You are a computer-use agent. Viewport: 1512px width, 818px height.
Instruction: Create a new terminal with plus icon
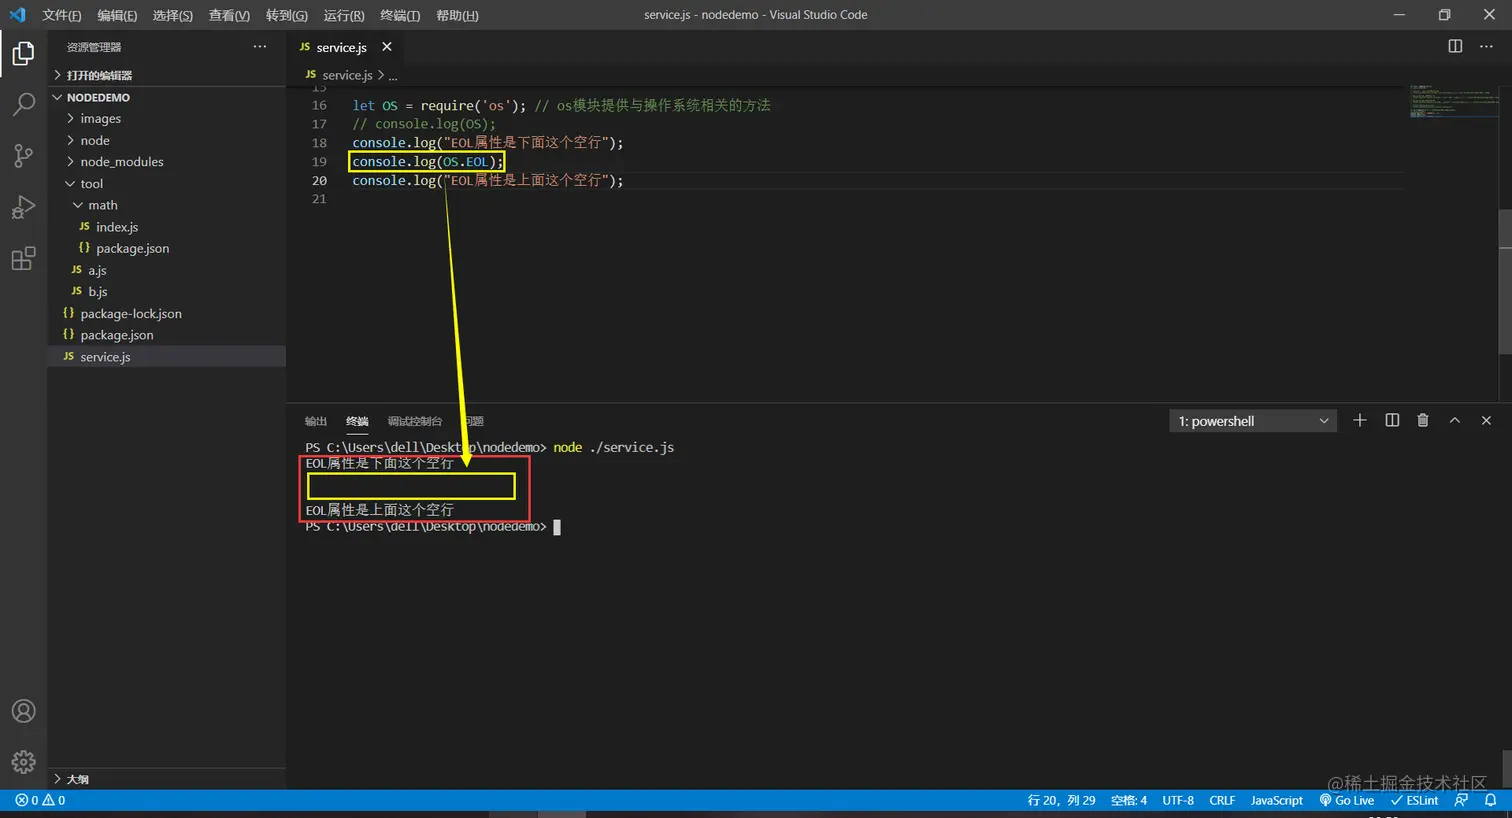[x=1359, y=420]
